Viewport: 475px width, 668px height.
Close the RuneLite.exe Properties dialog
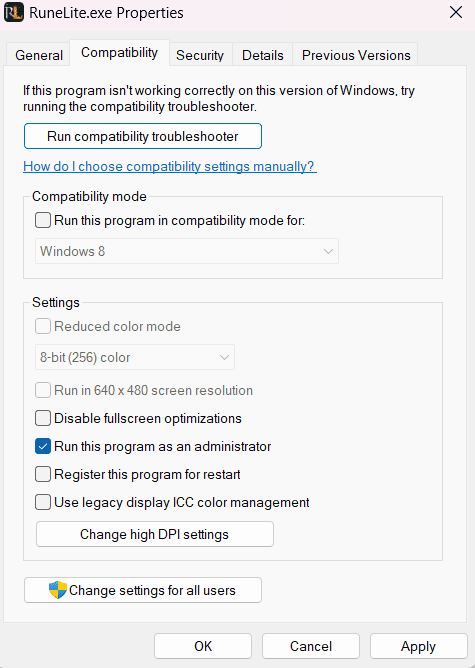456,12
